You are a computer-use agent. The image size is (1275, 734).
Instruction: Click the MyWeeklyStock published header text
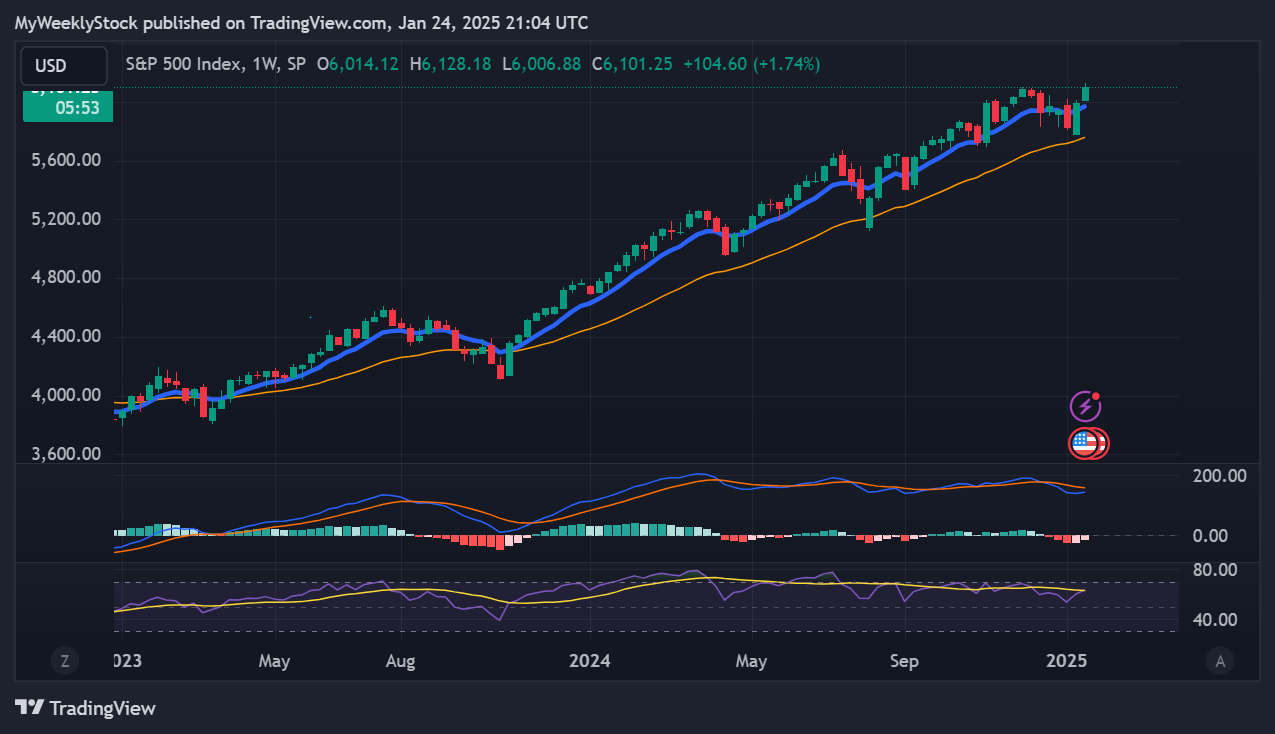coord(301,22)
